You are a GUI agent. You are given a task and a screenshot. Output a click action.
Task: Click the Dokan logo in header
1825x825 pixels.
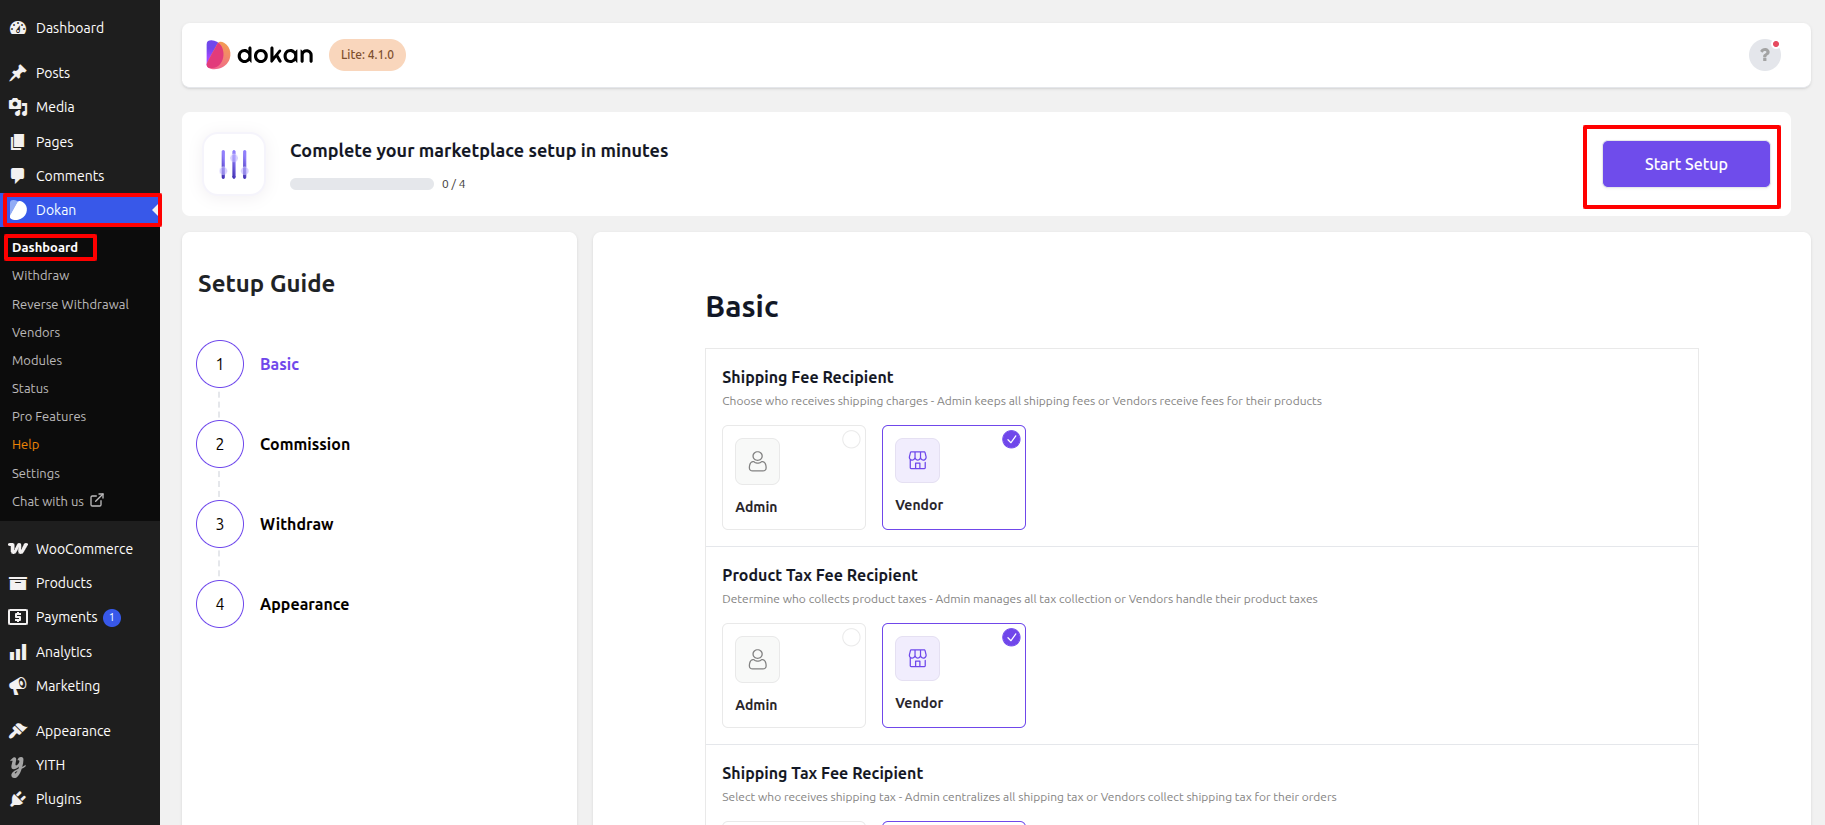(x=260, y=55)
